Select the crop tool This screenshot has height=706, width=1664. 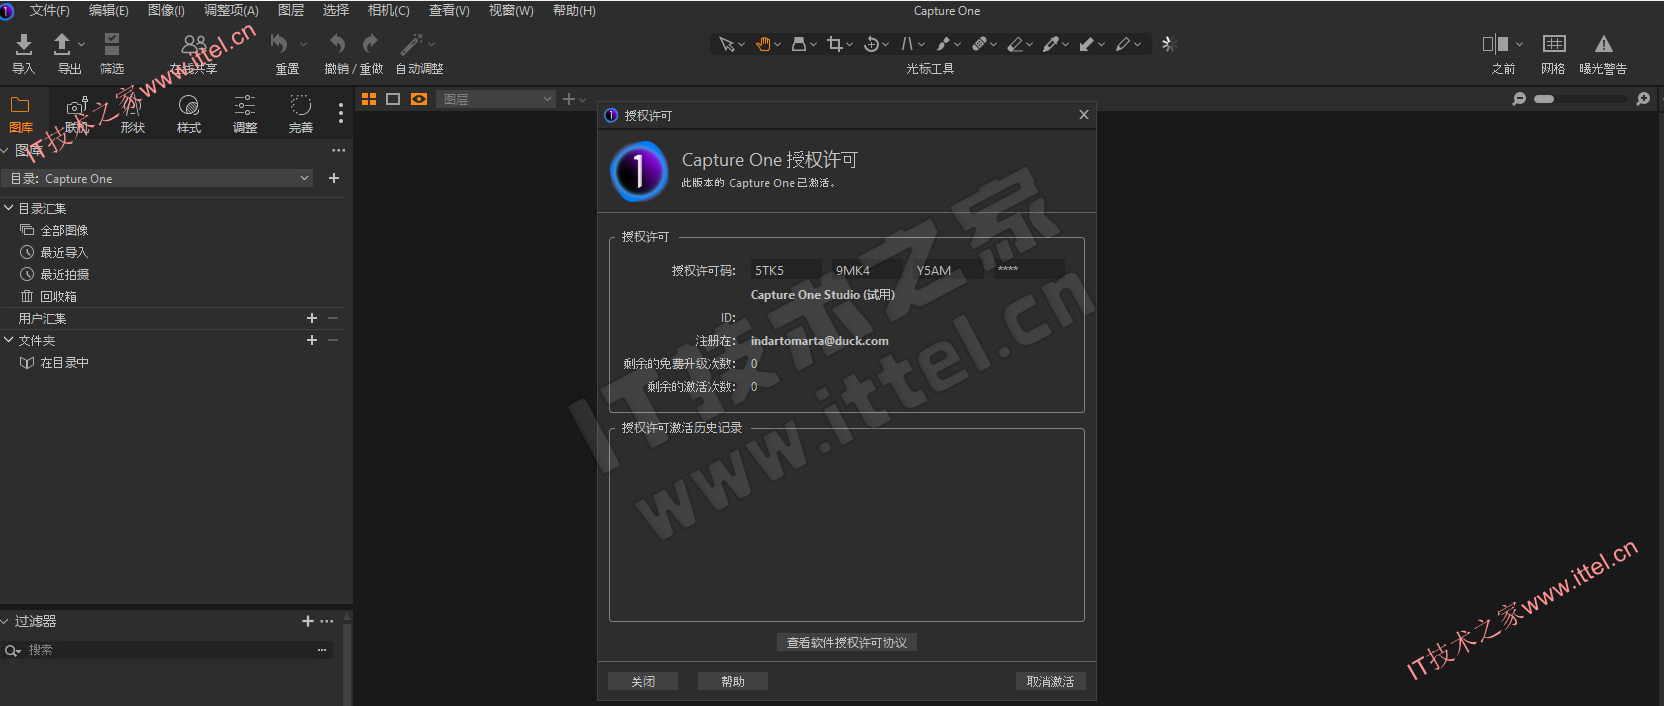(x=835, y=44)
